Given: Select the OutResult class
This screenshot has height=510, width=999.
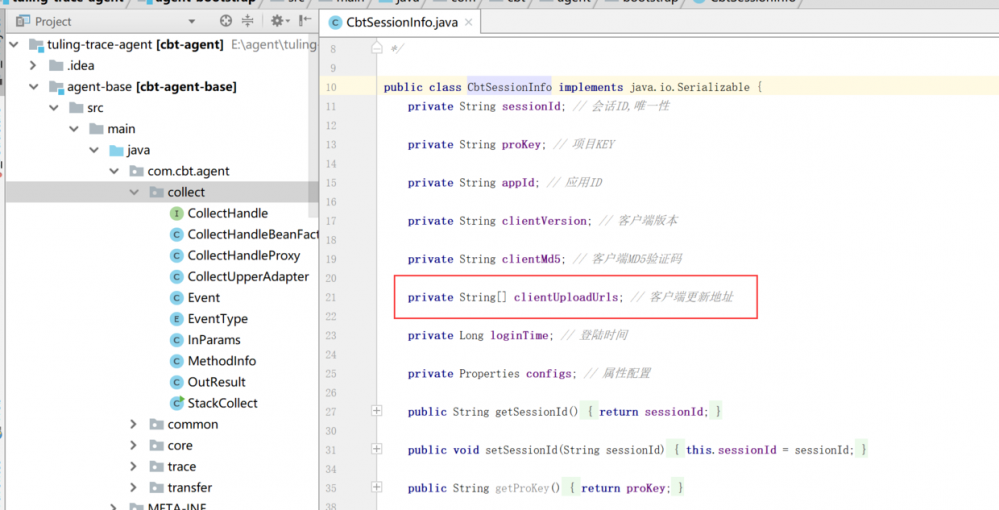Looking at the screenshot, I should pos(216,381).
